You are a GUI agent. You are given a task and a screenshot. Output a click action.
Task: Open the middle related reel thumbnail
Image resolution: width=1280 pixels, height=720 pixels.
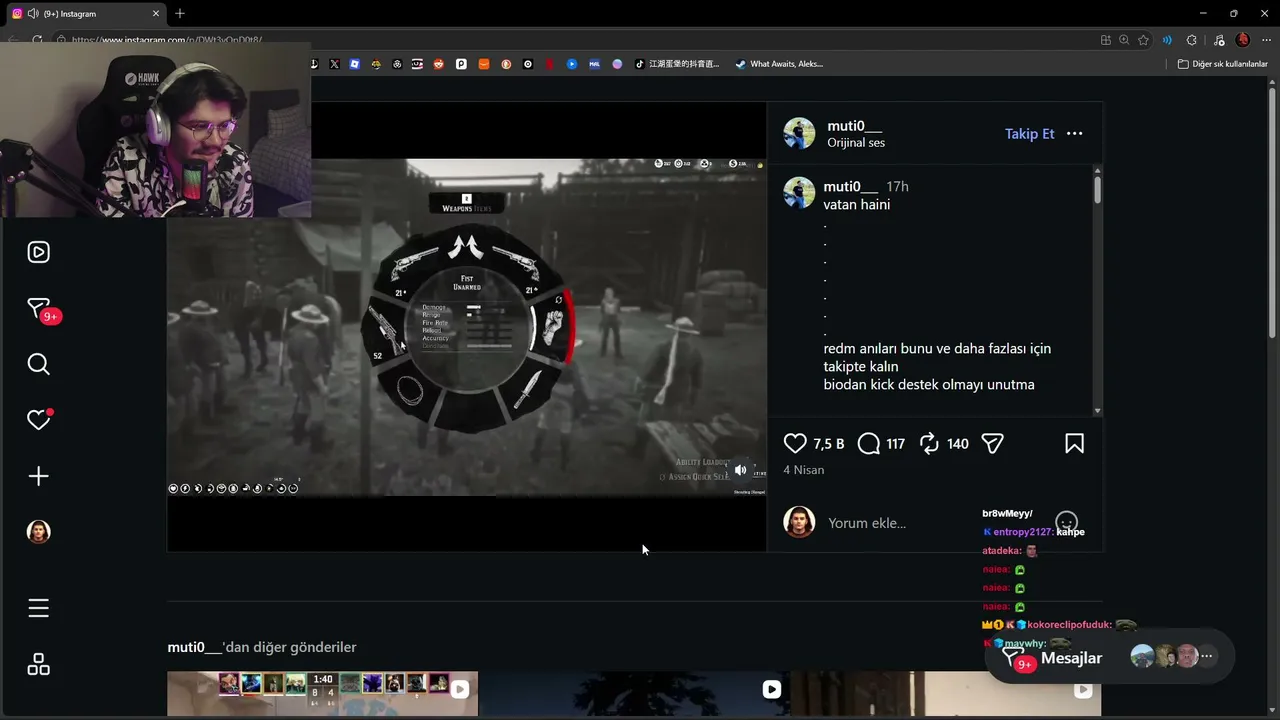pos(634,693)
